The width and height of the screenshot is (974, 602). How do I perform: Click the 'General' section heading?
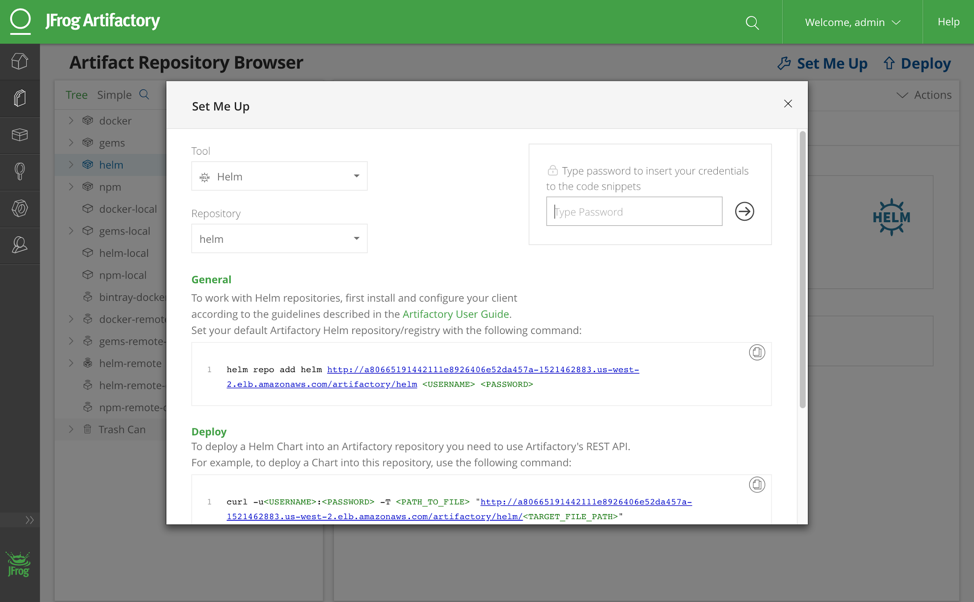pos(211,280)
